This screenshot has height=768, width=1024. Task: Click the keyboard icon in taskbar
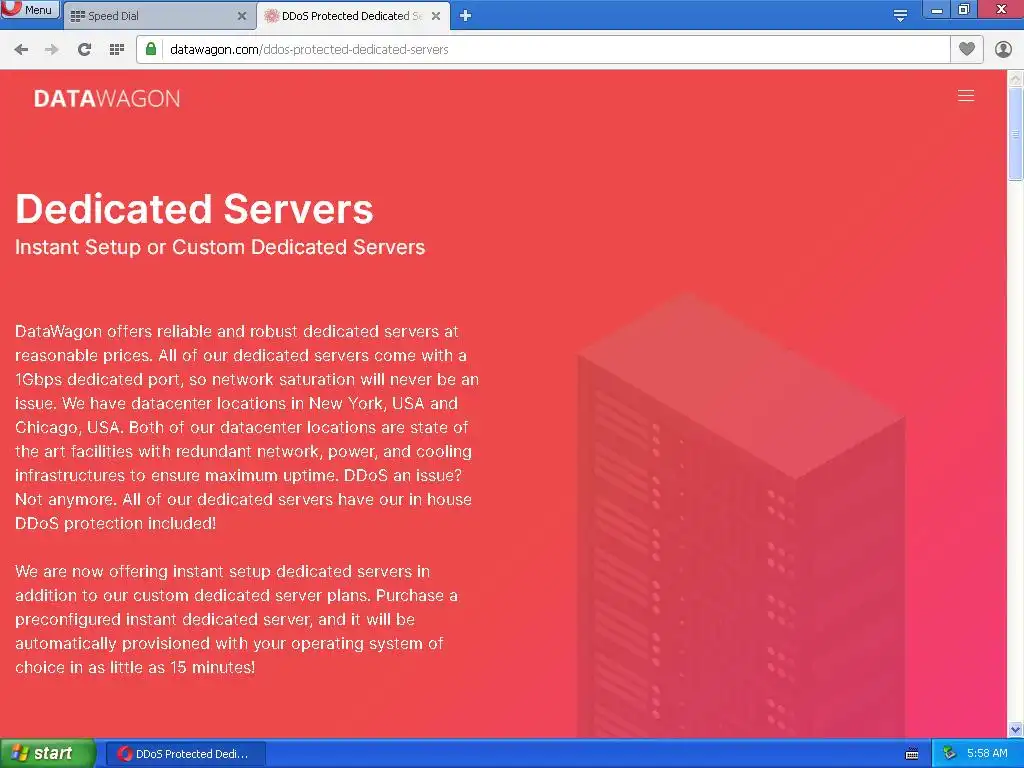[x=912, y=754]
